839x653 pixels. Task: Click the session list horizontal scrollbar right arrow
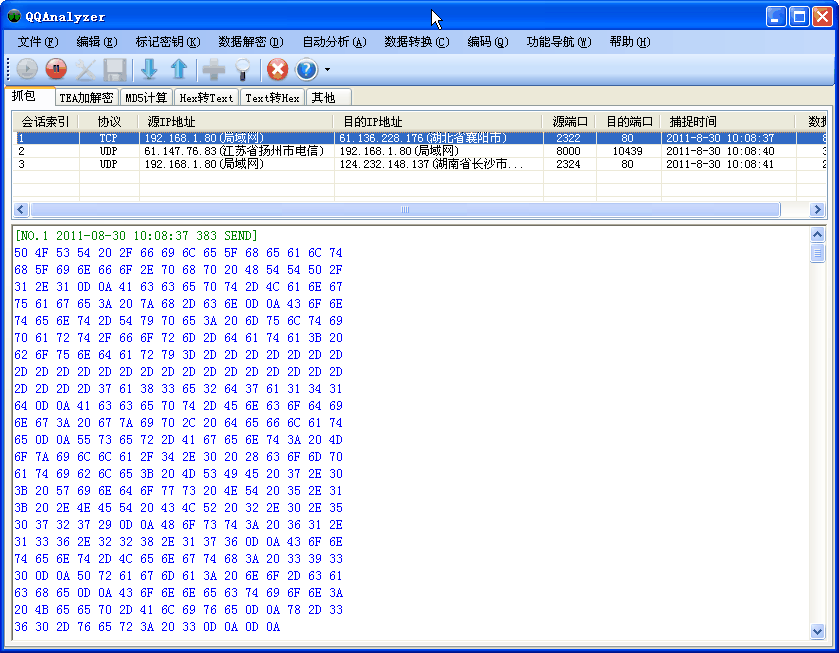coord(817,210)
